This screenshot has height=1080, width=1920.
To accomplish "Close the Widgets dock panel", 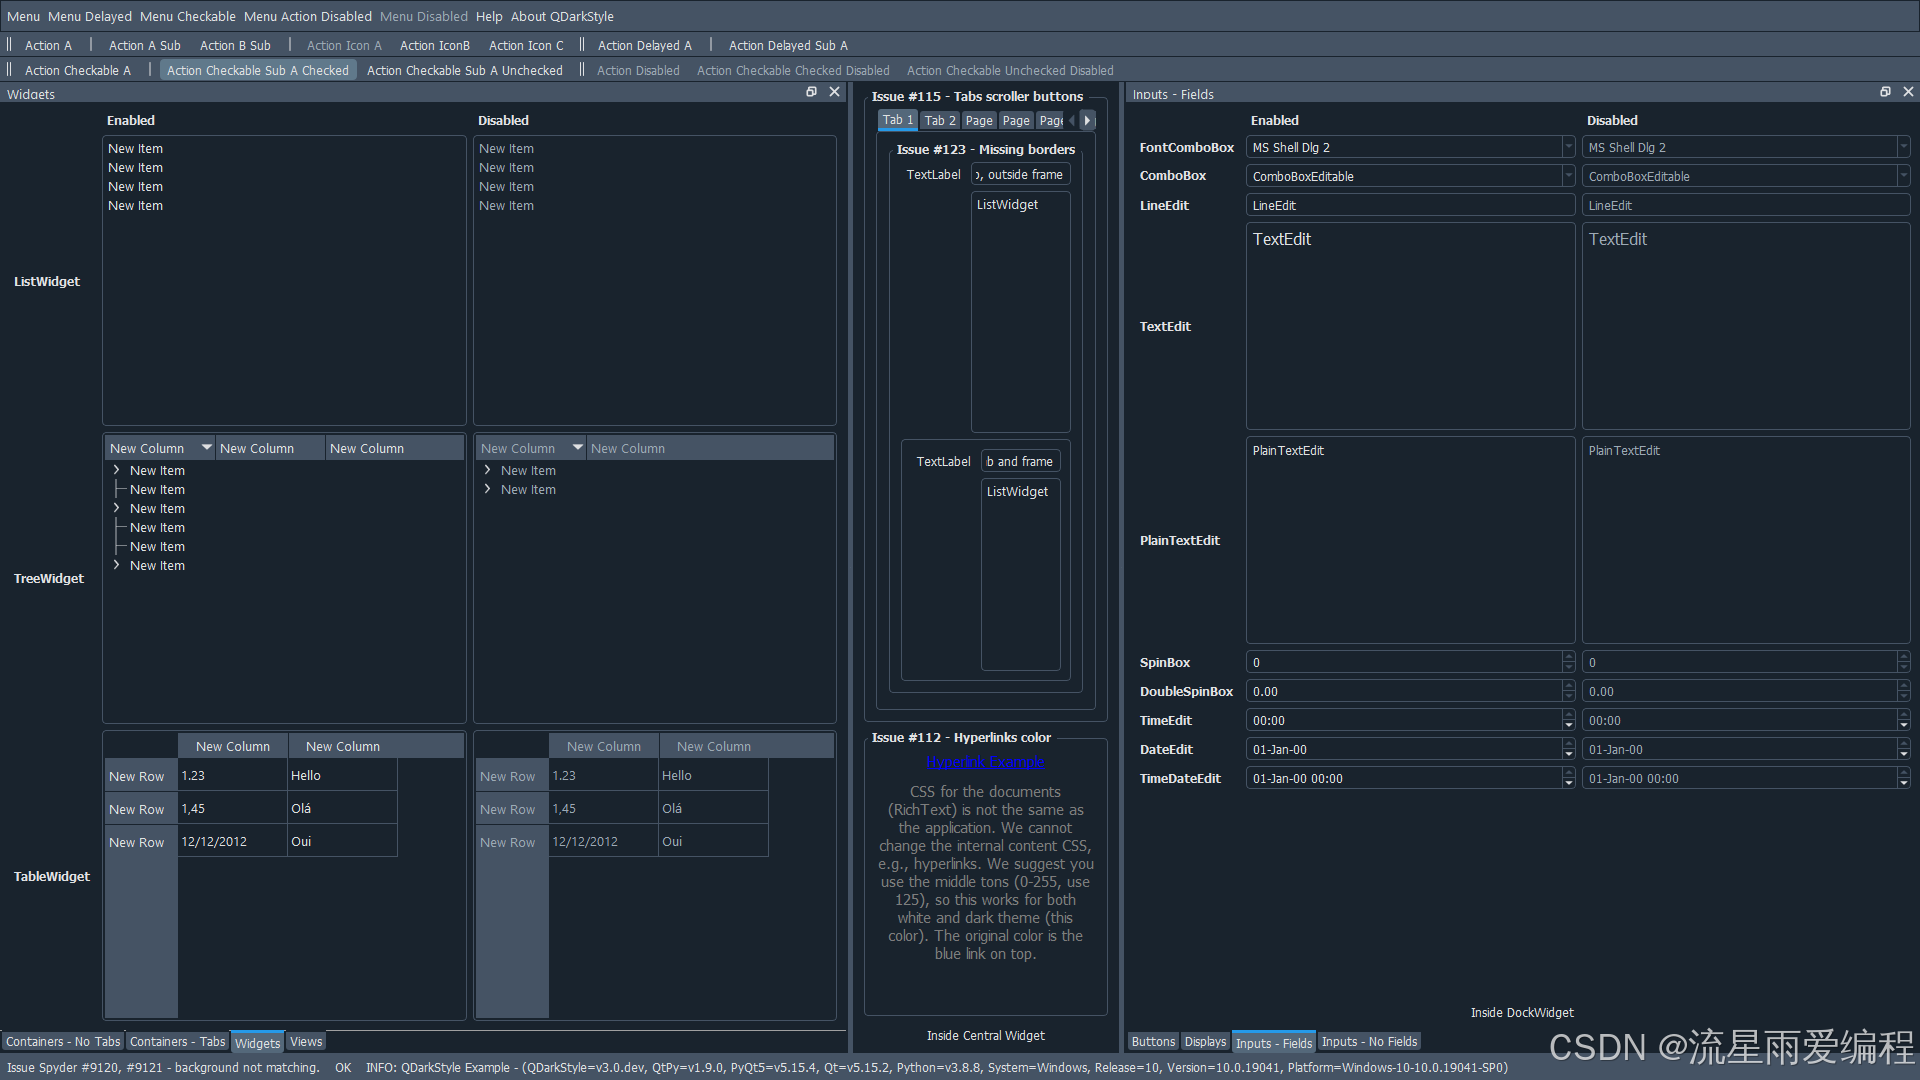I will tap(835, 92).
